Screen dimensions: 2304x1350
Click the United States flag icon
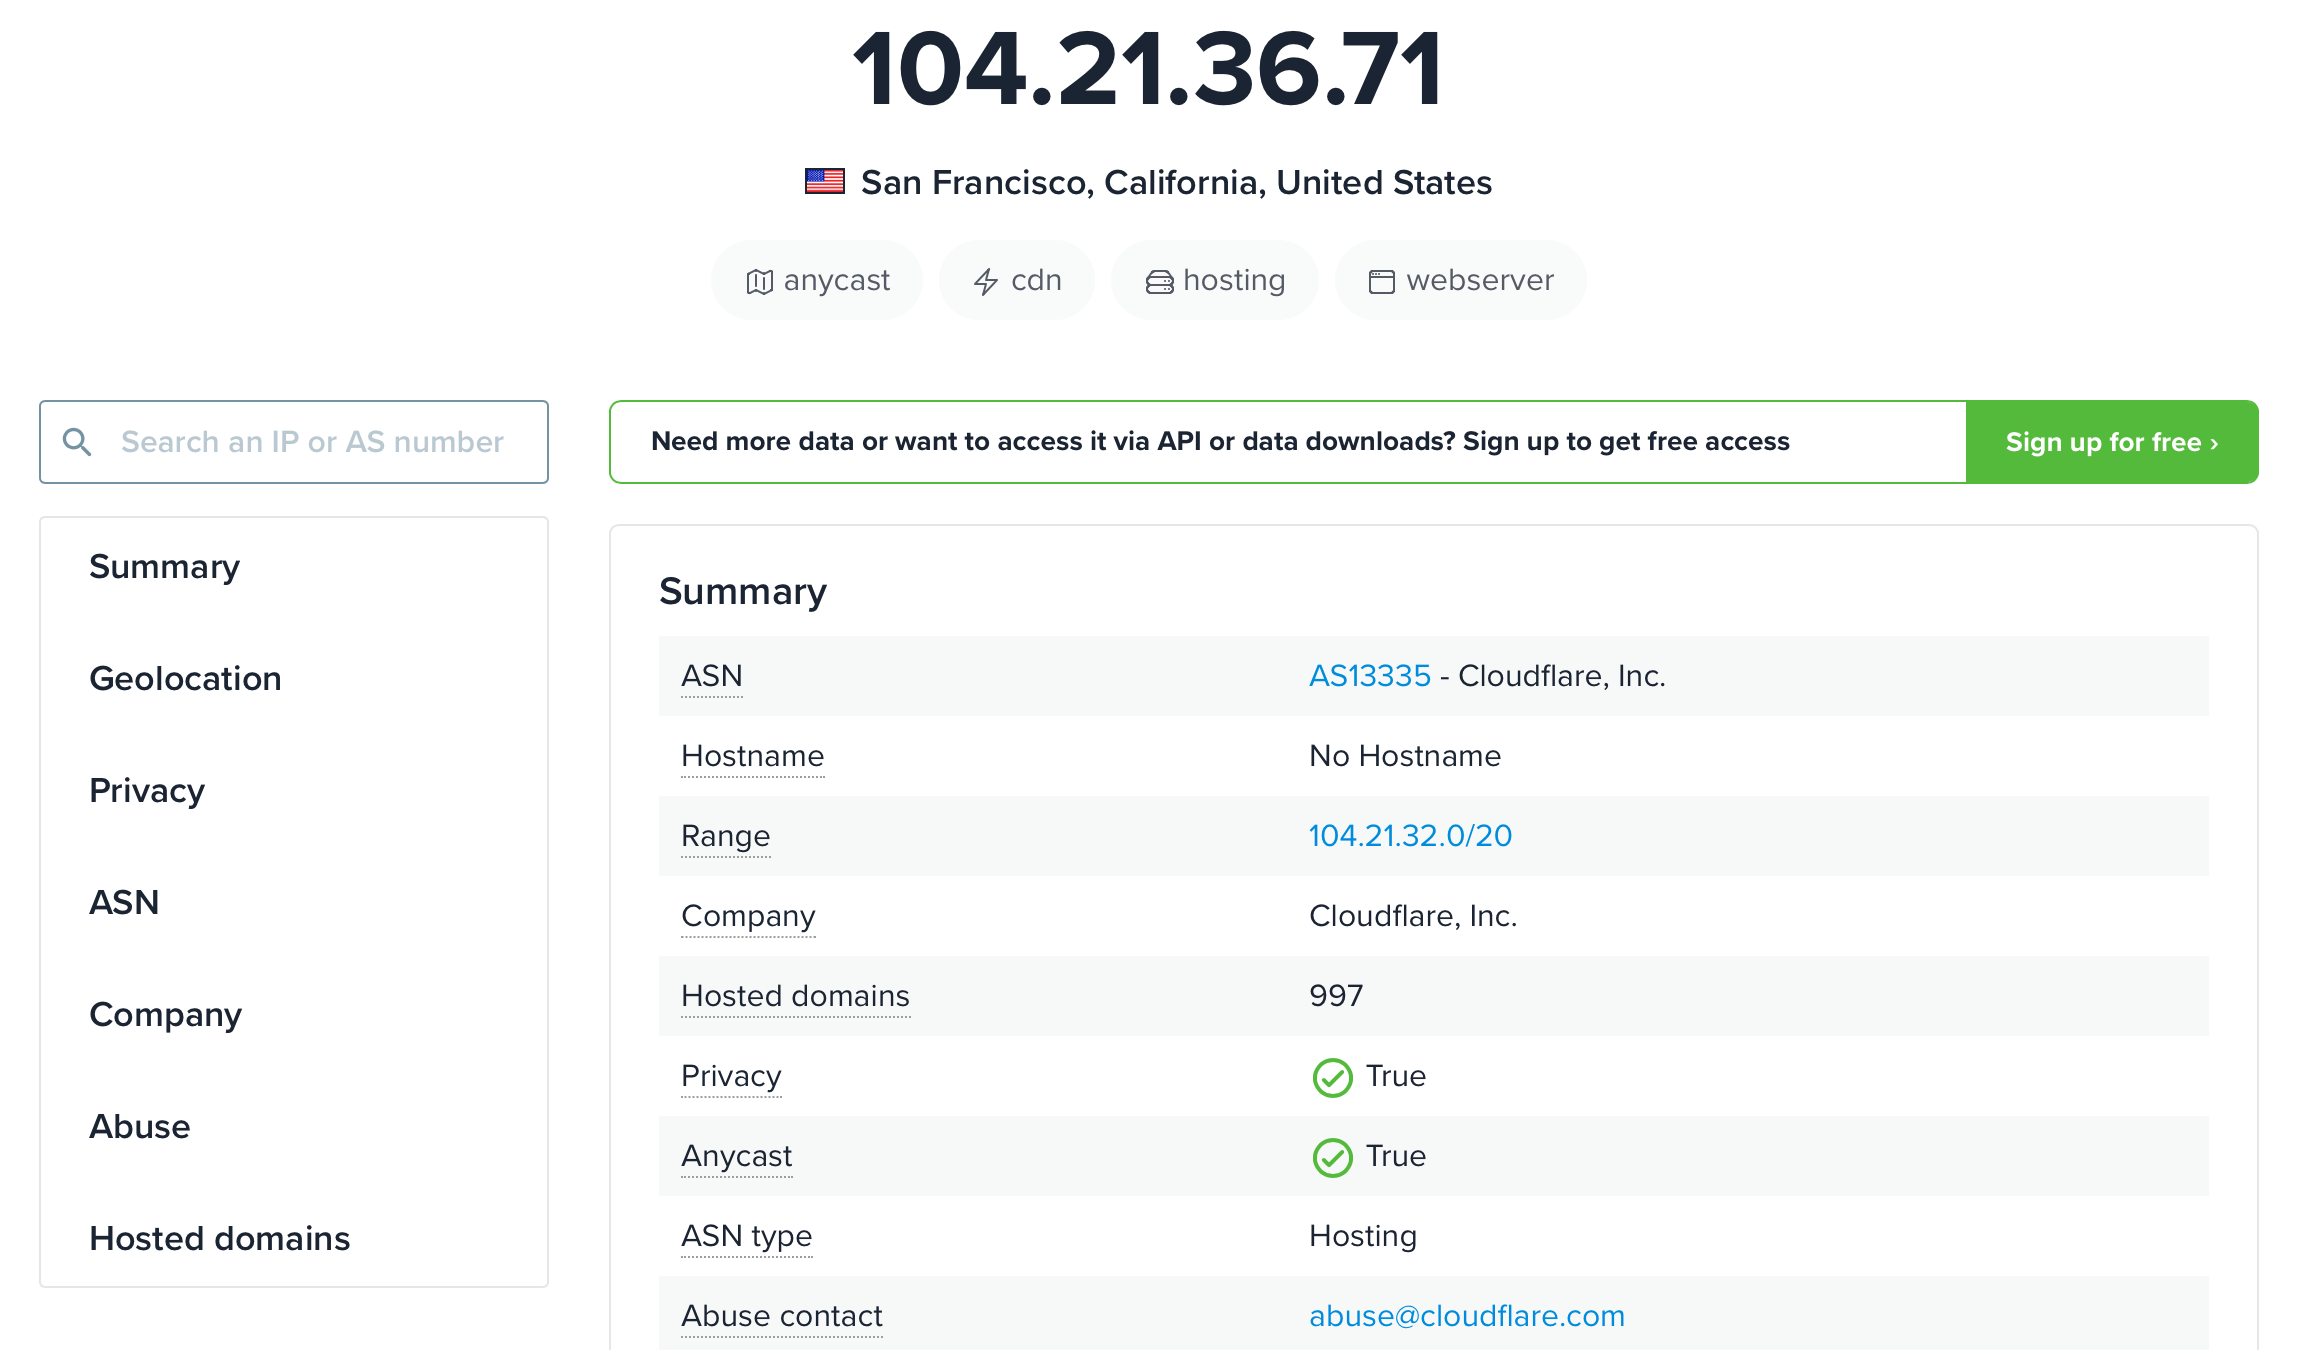[825, 181]
